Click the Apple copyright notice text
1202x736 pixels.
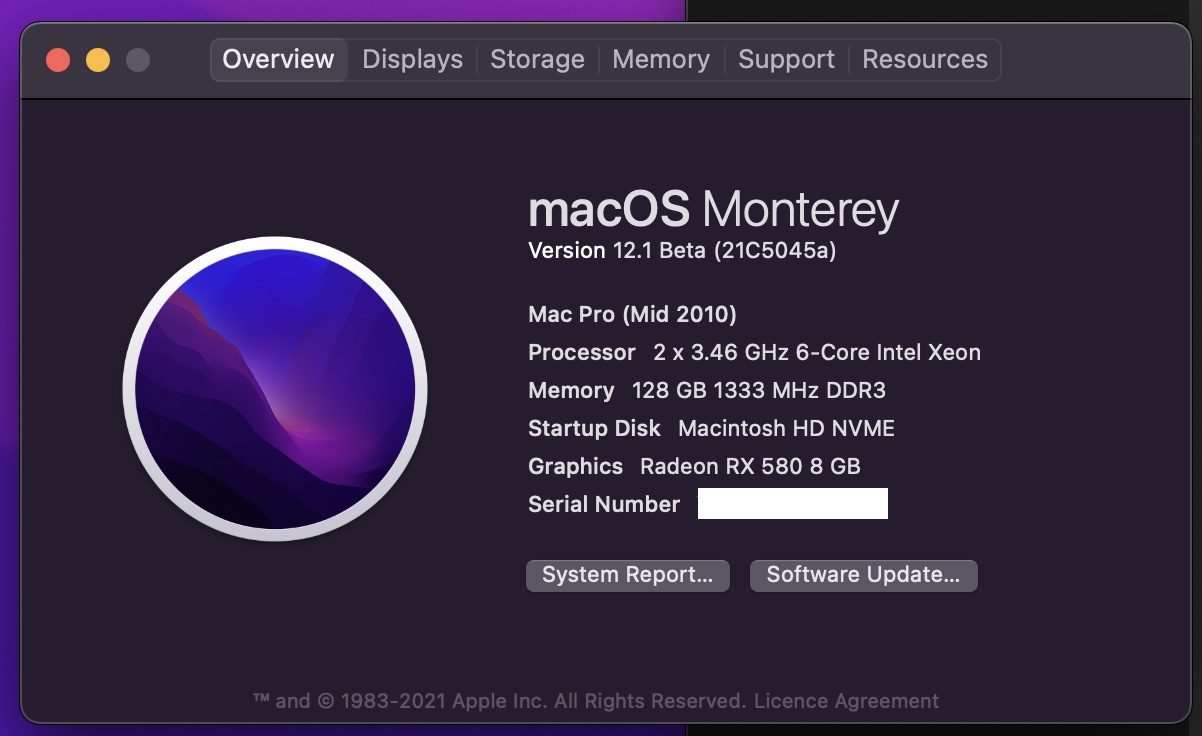click(x=498, y=700)
